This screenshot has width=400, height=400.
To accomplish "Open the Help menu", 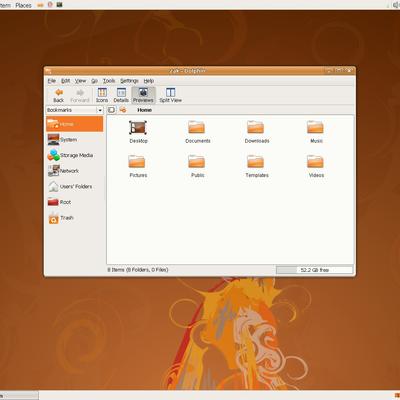I will [x=149, y=81].
